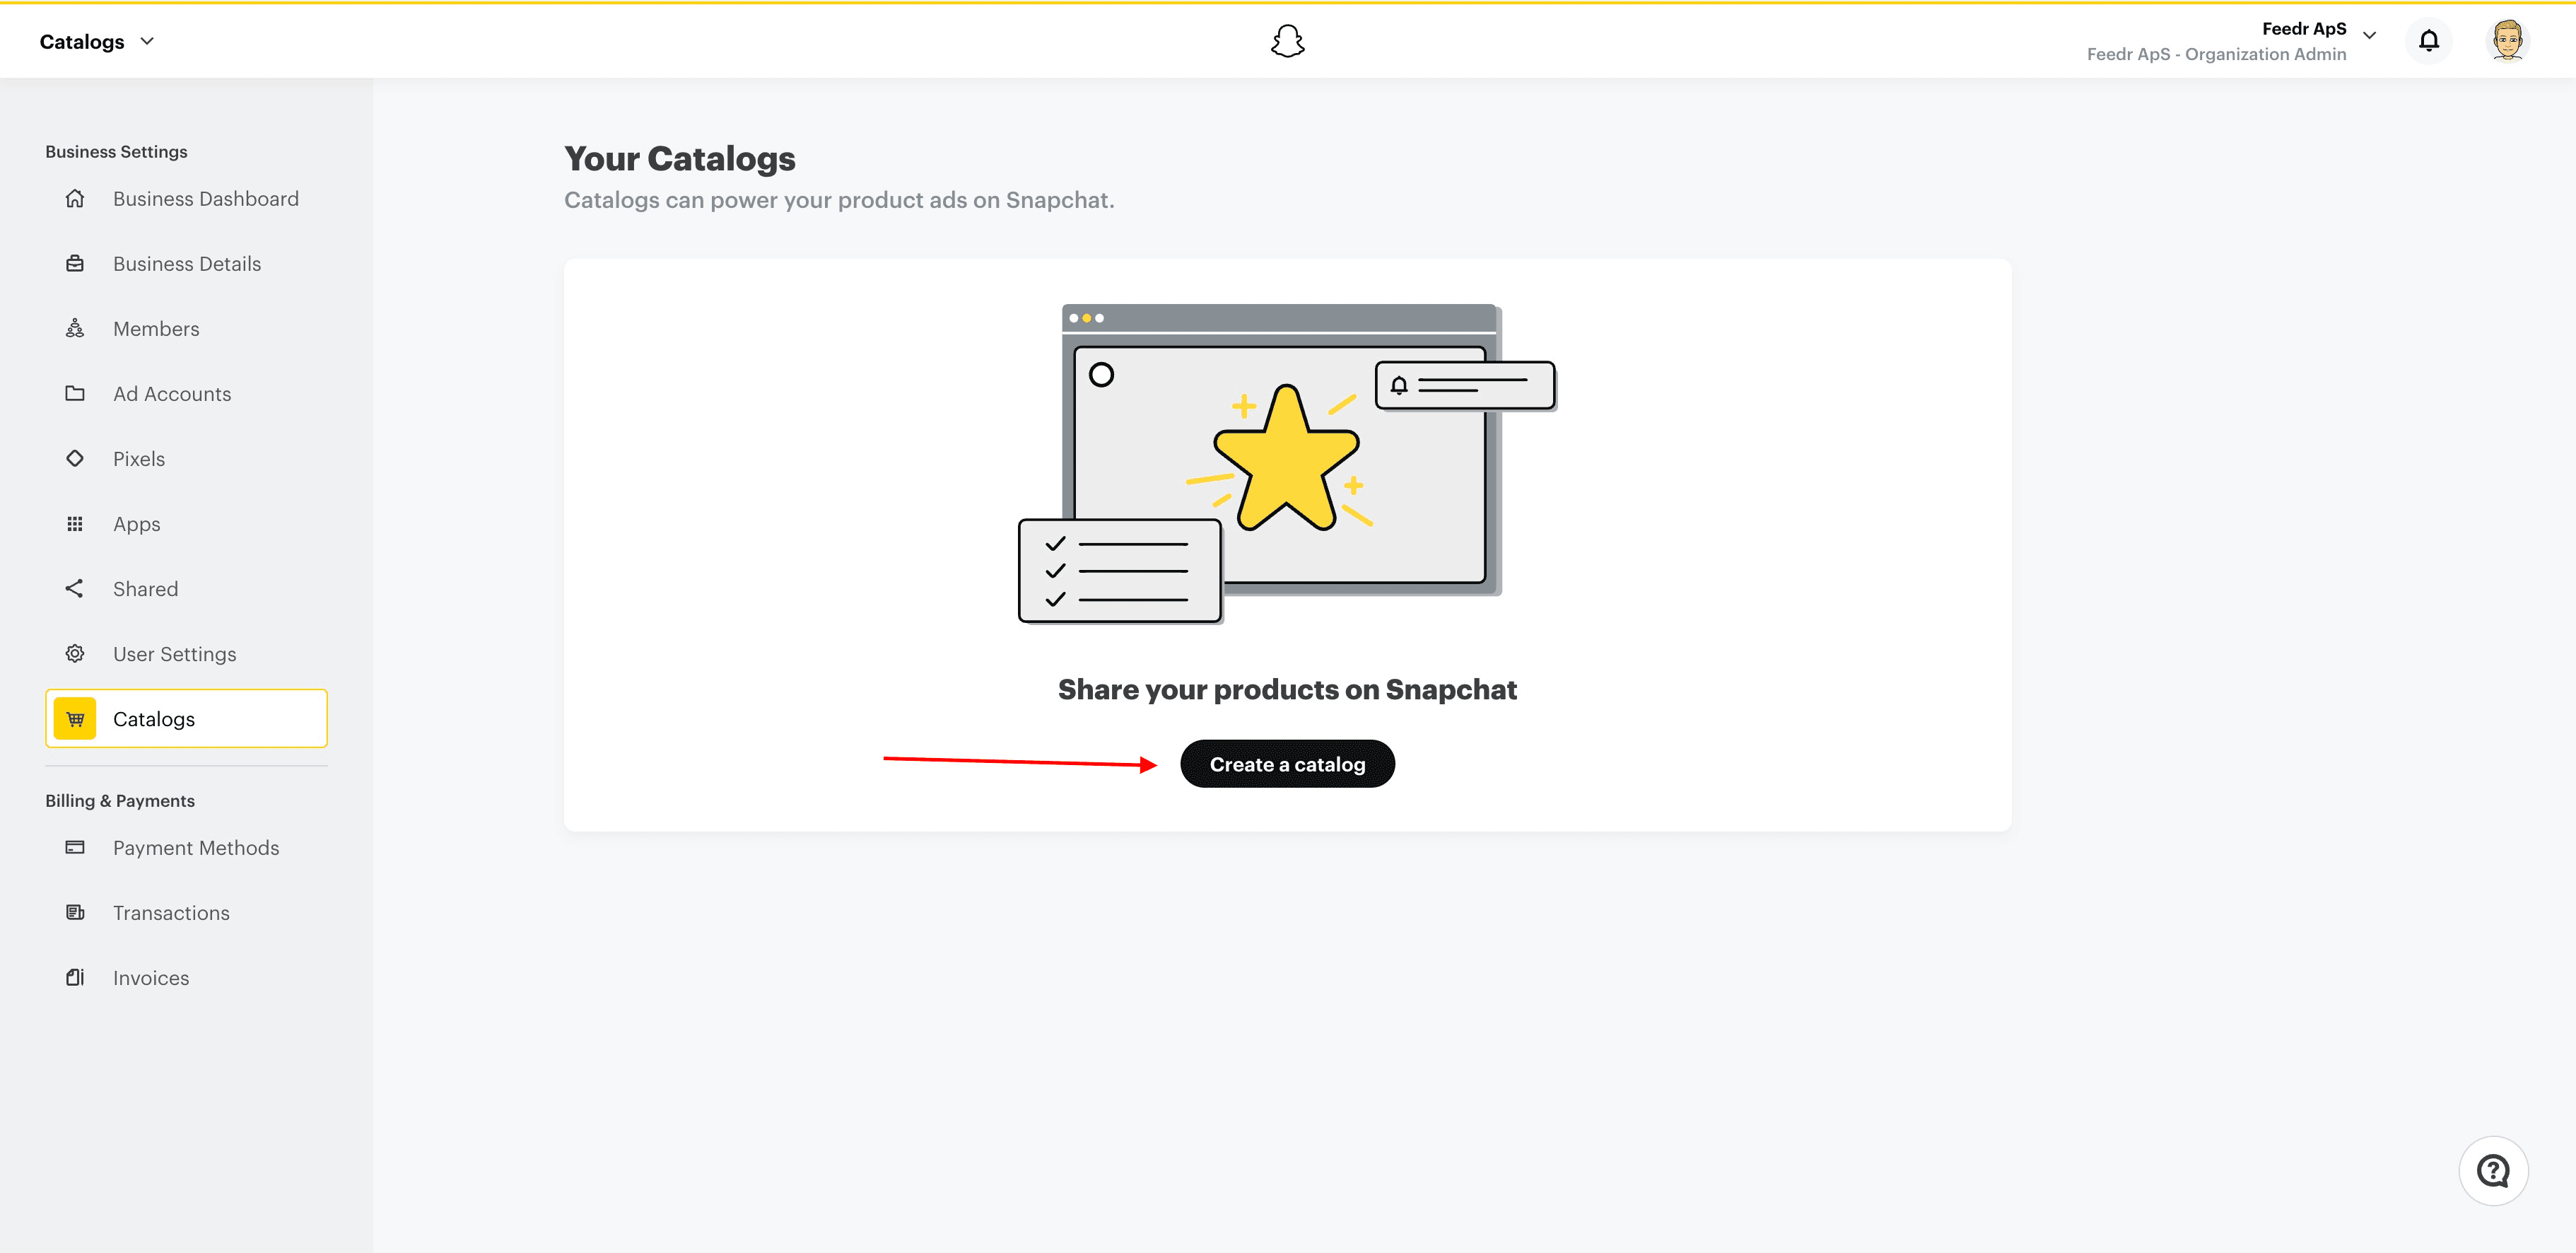Click the Pixels diamond icon
The image size is (2576, 1253).
click(75, 458)
